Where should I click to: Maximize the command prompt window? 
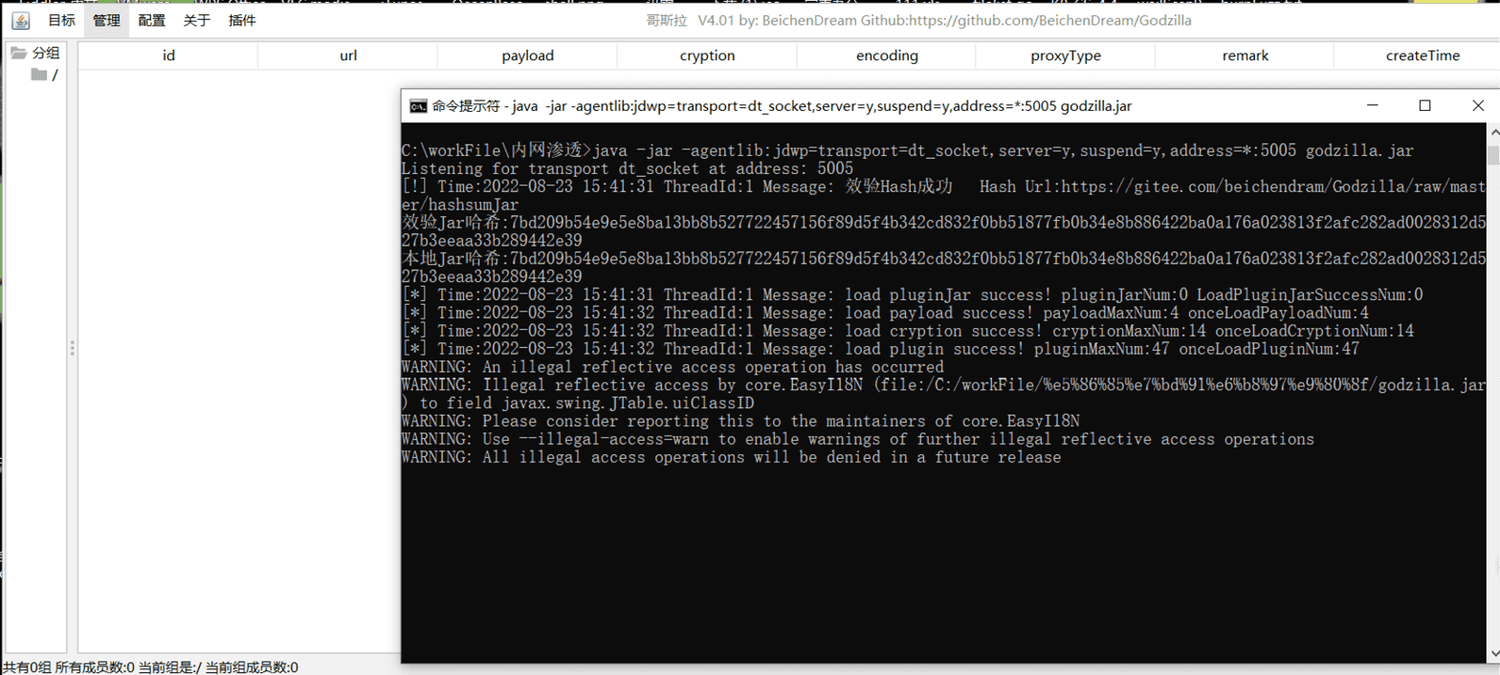[1425, 106]
